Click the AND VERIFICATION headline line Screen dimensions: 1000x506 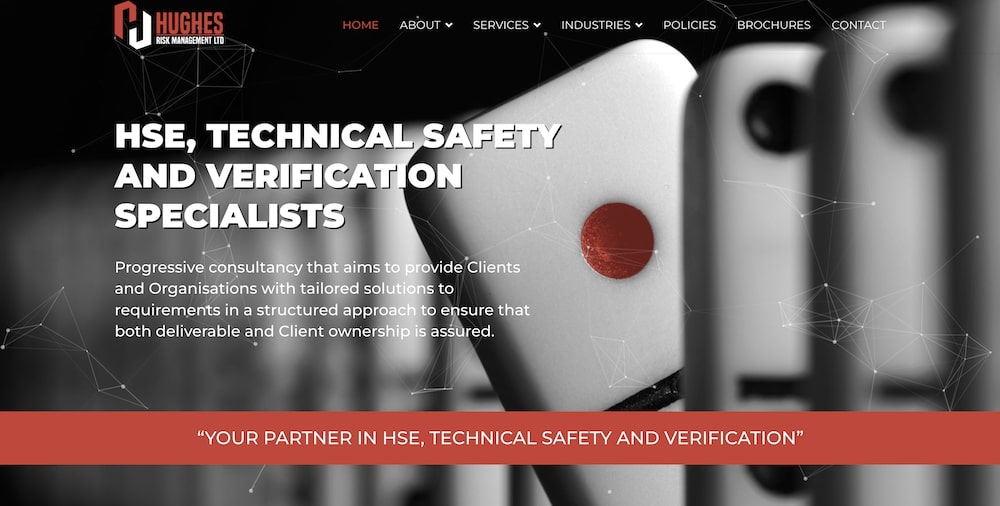[x=288, y=175]
